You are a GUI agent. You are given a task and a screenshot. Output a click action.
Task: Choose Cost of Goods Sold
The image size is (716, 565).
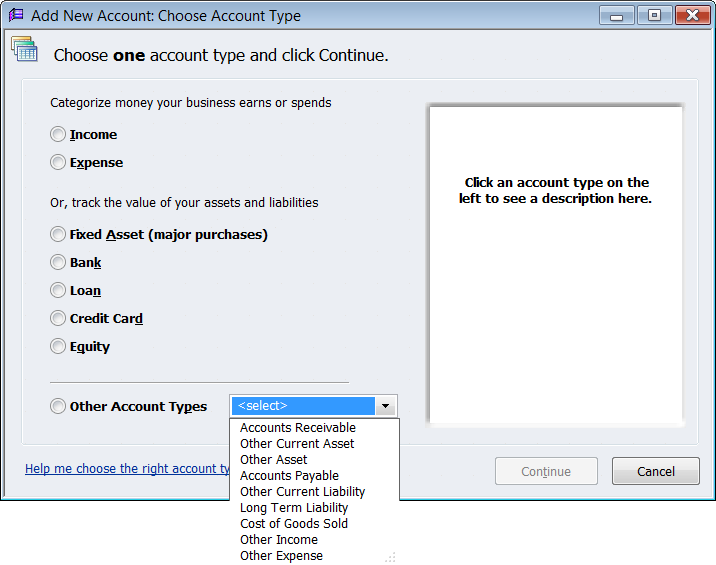click(x=294, y=524)
